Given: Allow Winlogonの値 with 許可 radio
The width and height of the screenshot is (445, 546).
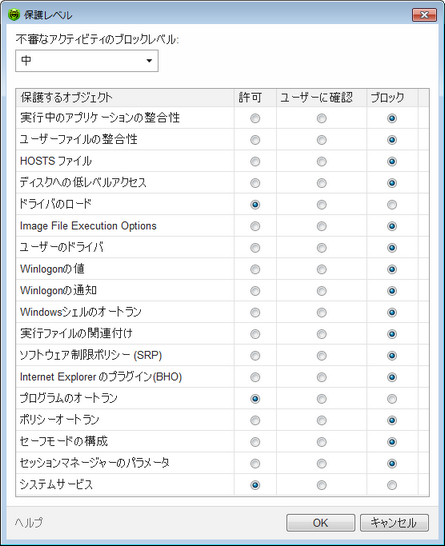Looking at the screenshot, I should pyautogui.click(x=255, y=270).
